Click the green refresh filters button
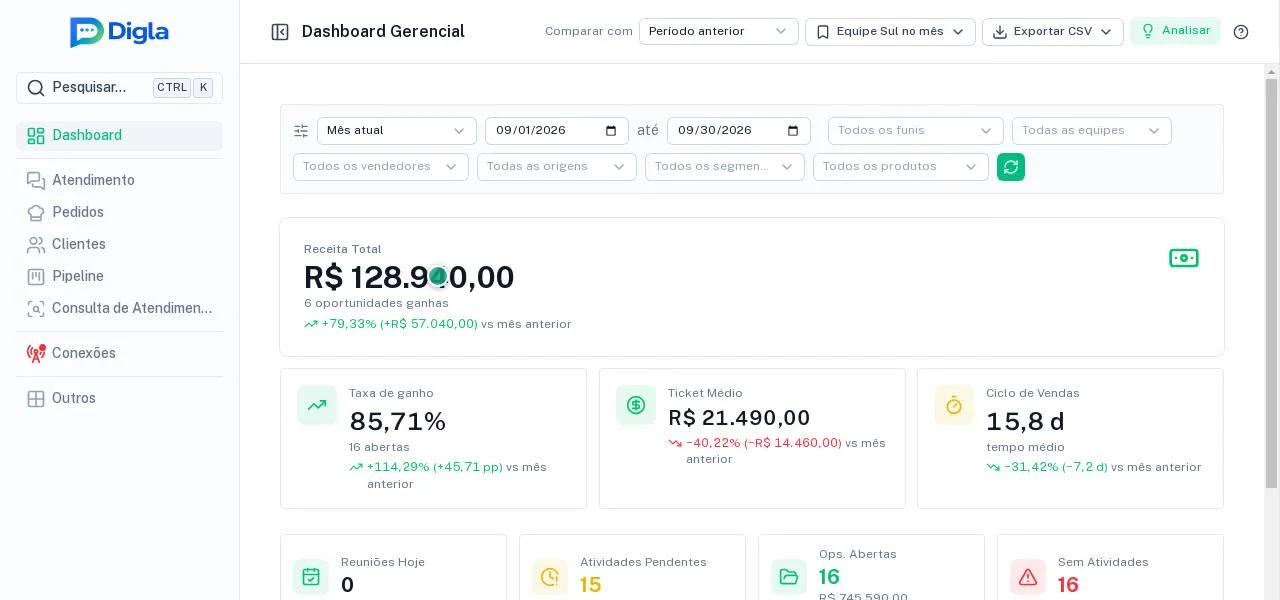 point(1011,167)
